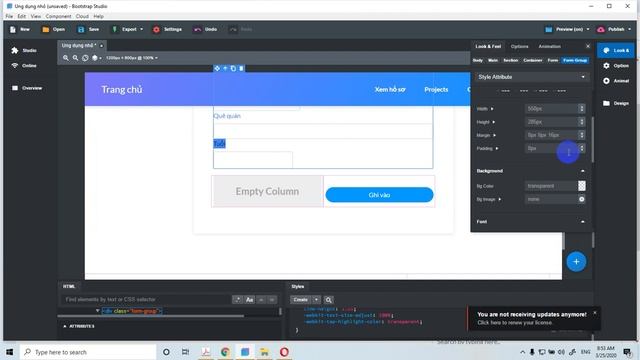Screen dimensions: 640x360
Task: Click the reset zoom icon in canvas toolbar
Action: pyautogui.click(x=85, y=58)
